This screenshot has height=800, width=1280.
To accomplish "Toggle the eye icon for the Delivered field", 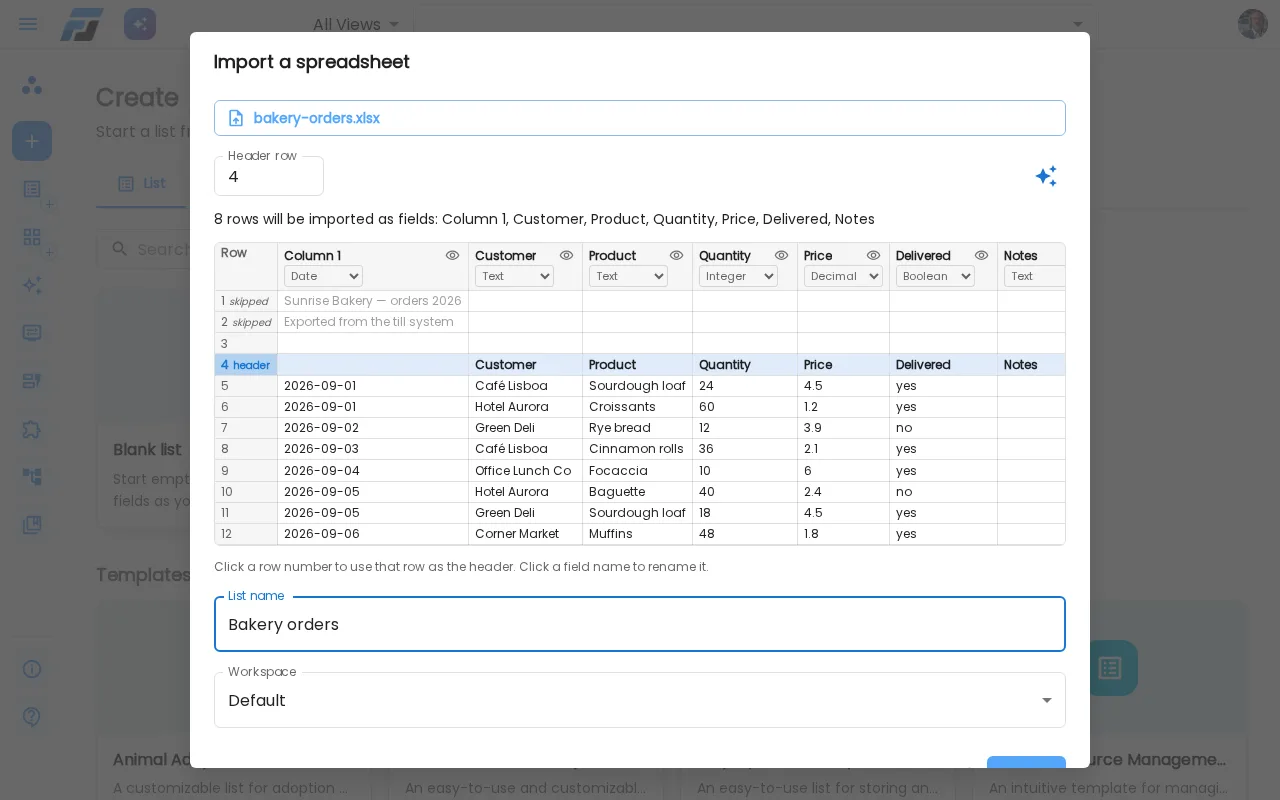I will 981,256.
